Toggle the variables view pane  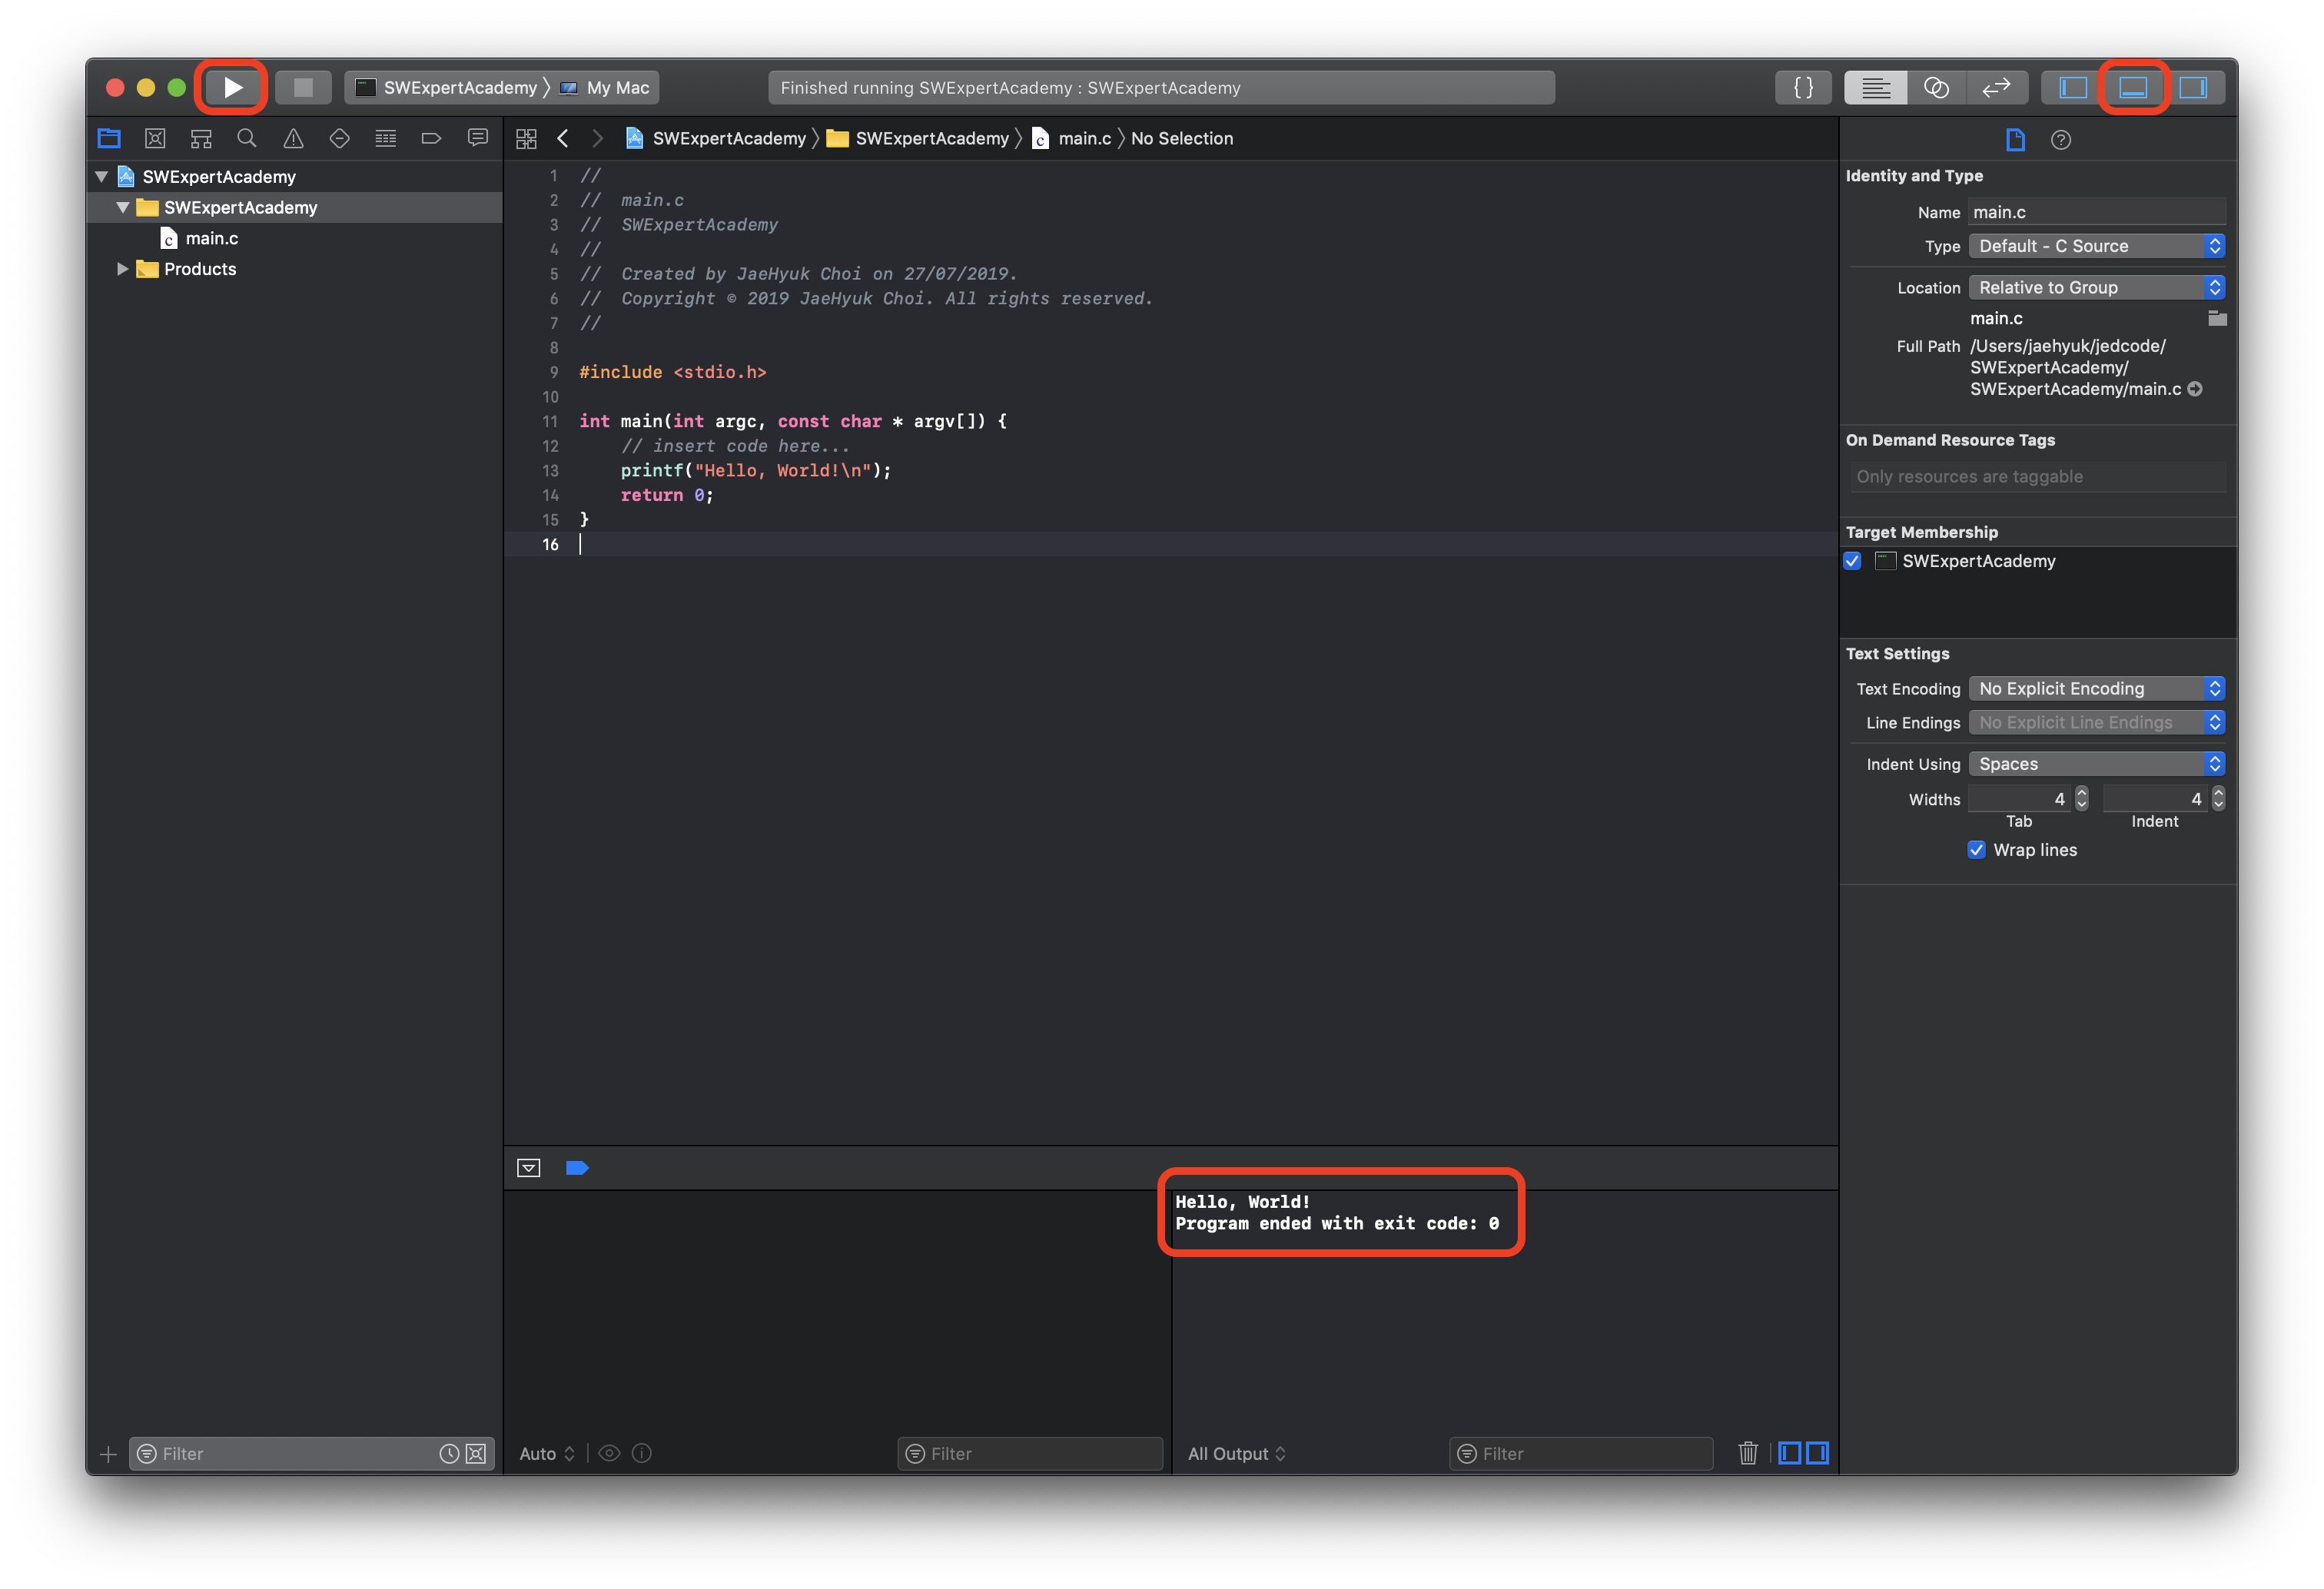point(1790,1454)
